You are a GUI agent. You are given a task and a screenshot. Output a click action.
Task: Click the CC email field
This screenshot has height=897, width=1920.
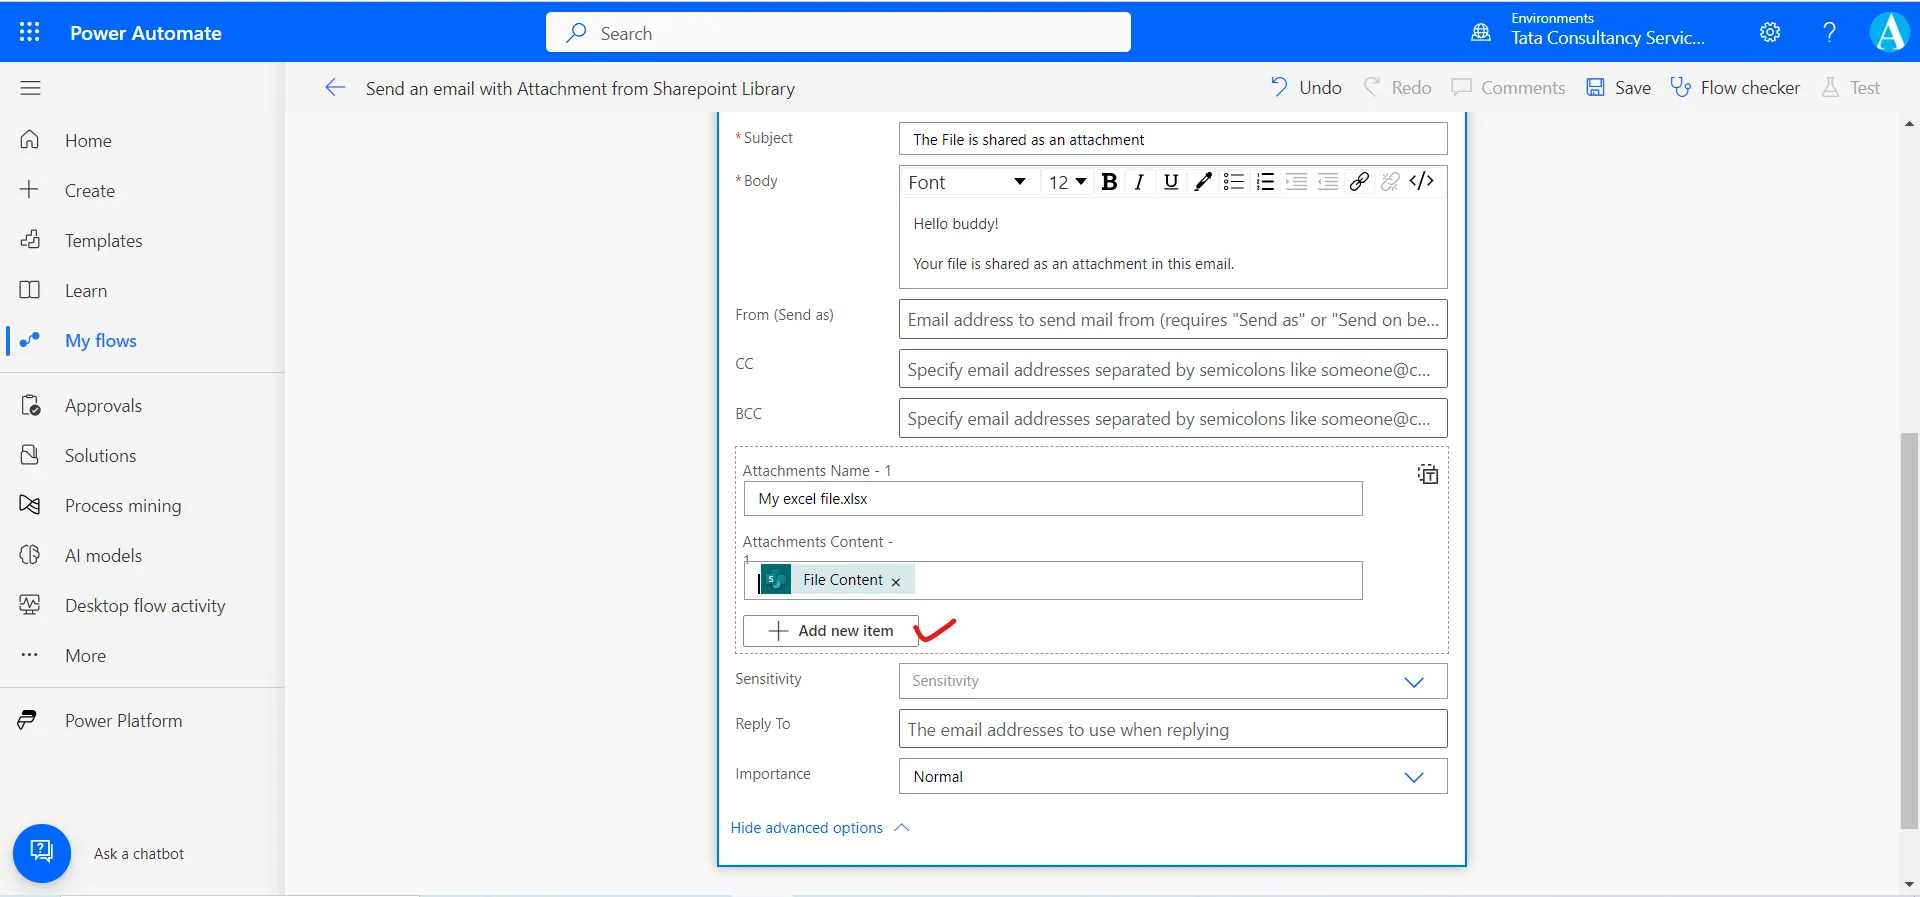click(1173, 369)
